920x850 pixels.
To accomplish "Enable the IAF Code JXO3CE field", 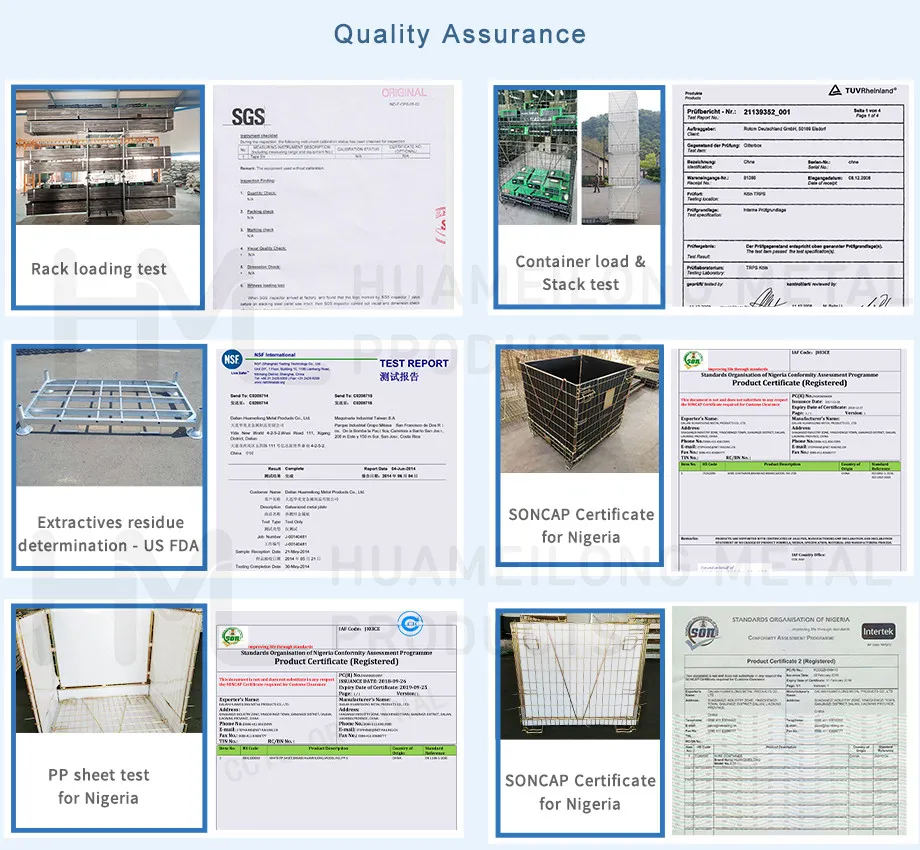I will (811, 351).
